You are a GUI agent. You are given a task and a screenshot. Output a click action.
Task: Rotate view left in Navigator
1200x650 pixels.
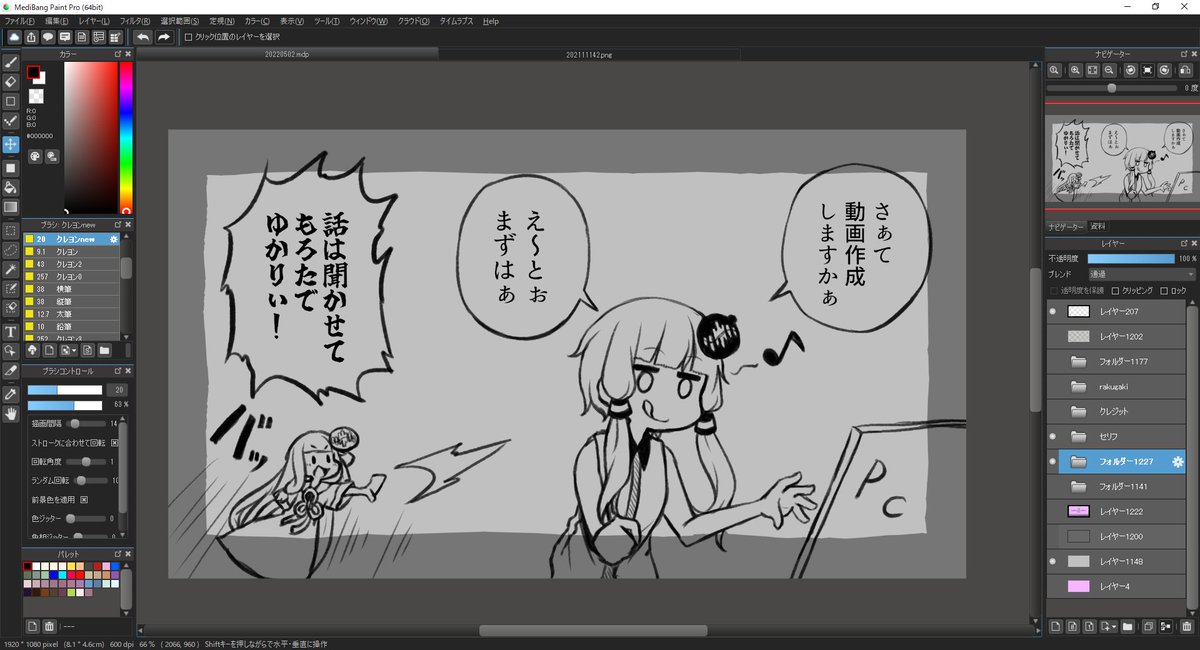(1129, 71)
